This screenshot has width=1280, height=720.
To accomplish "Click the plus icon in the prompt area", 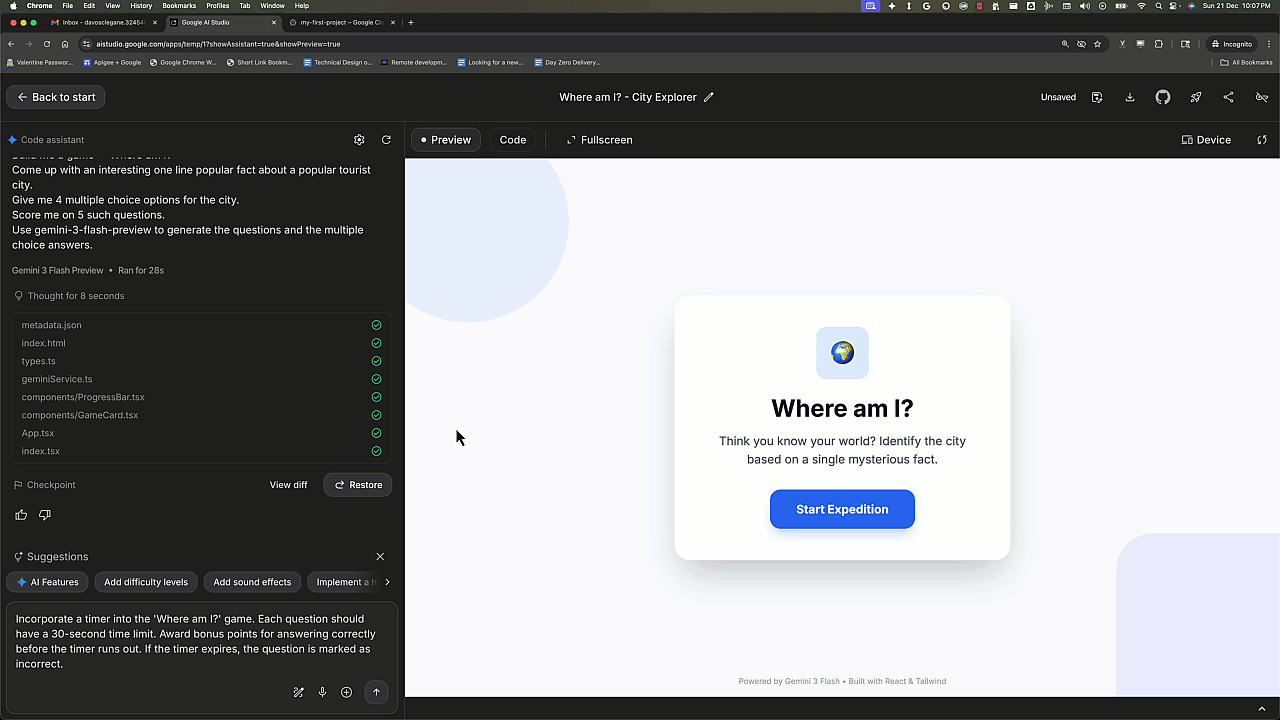I will [346, 692].
